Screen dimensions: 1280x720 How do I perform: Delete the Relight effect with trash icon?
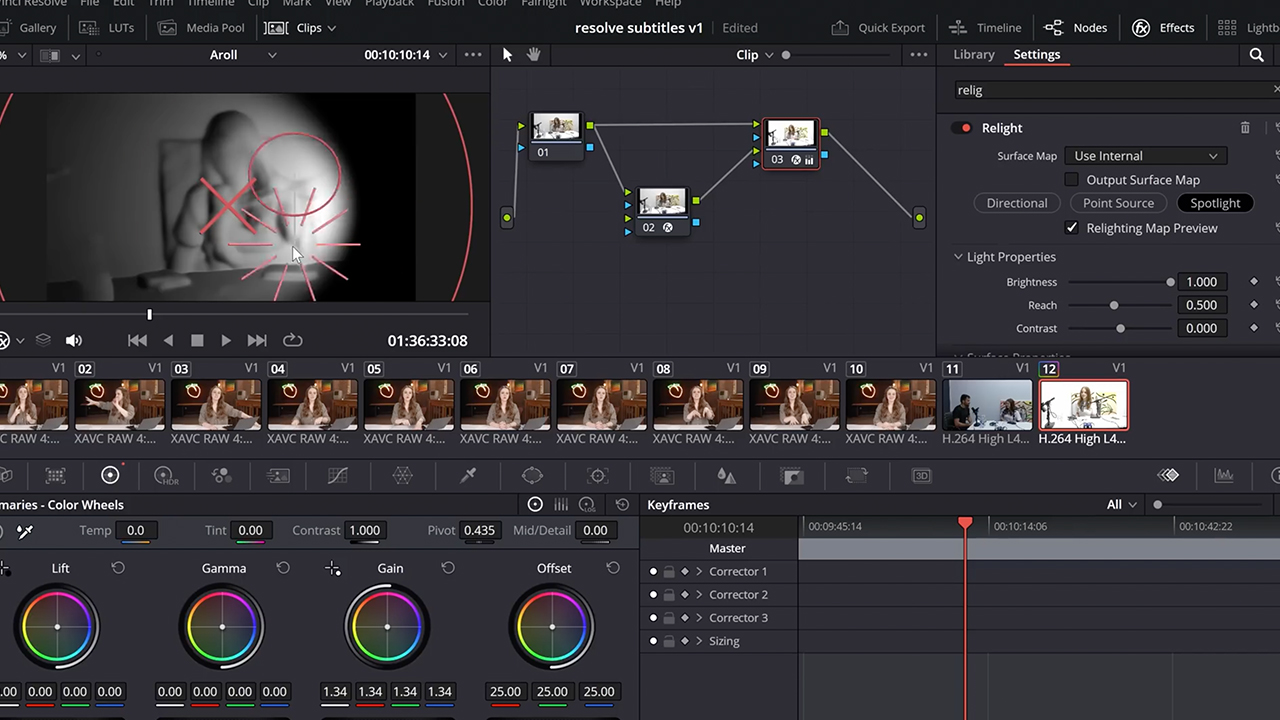pos(1245,128)
